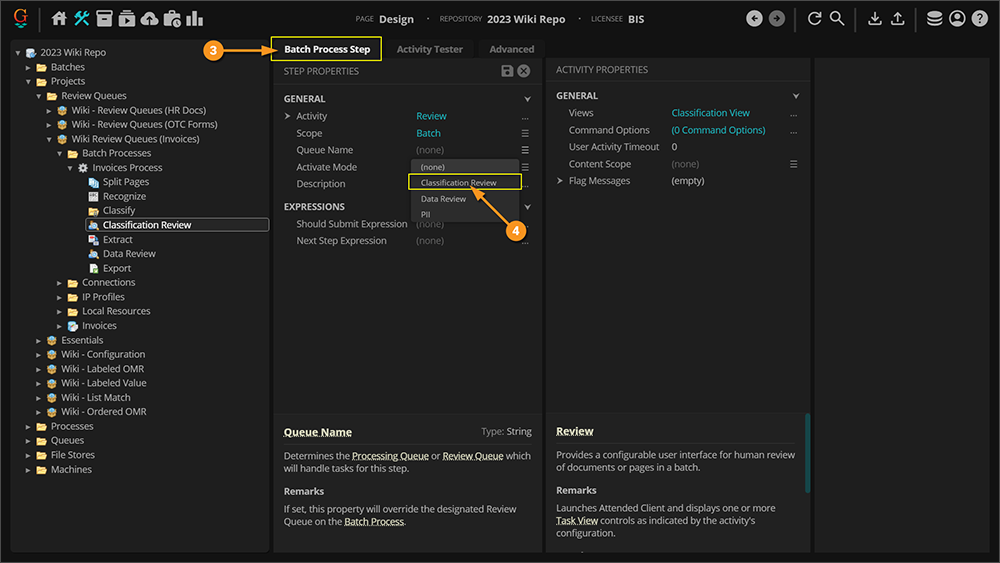1000x563 pixels.
Task: Choose Classification Review in the queue dropdown
Action: tap(458, 183)
